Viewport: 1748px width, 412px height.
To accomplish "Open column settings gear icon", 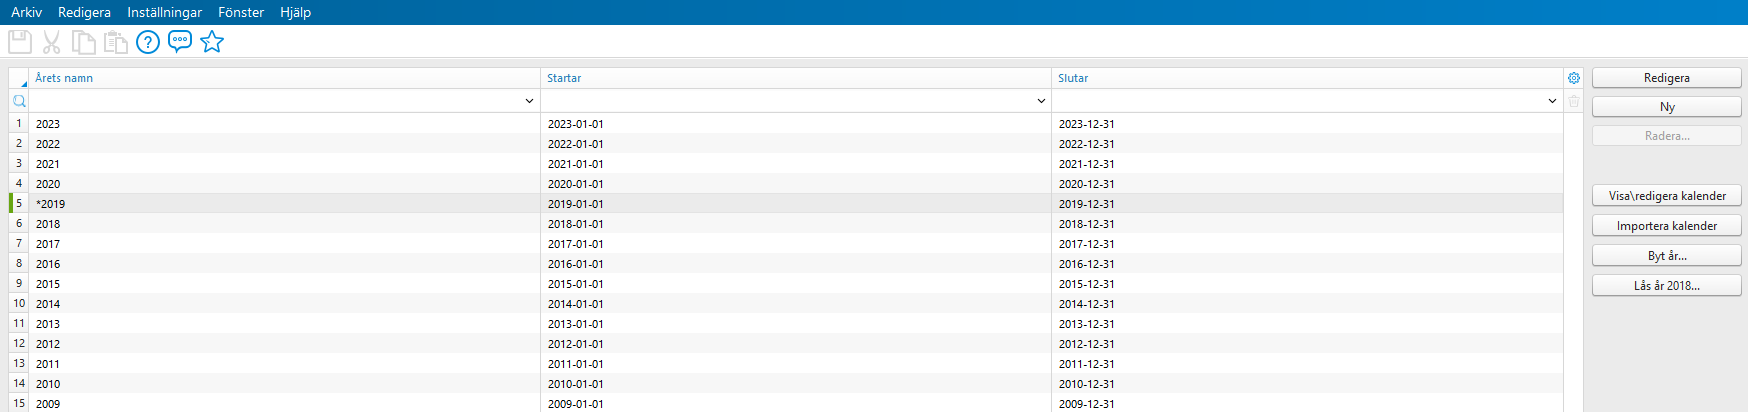I will coord(1574,78).
